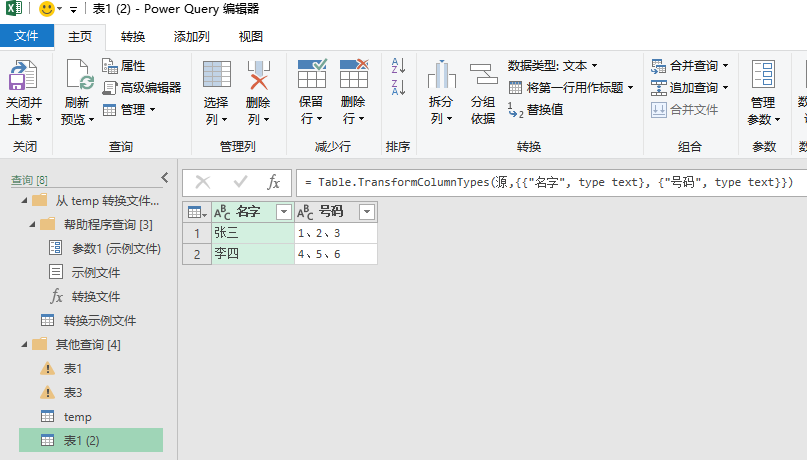Select the 转换示例文件 query

(89, 321)
